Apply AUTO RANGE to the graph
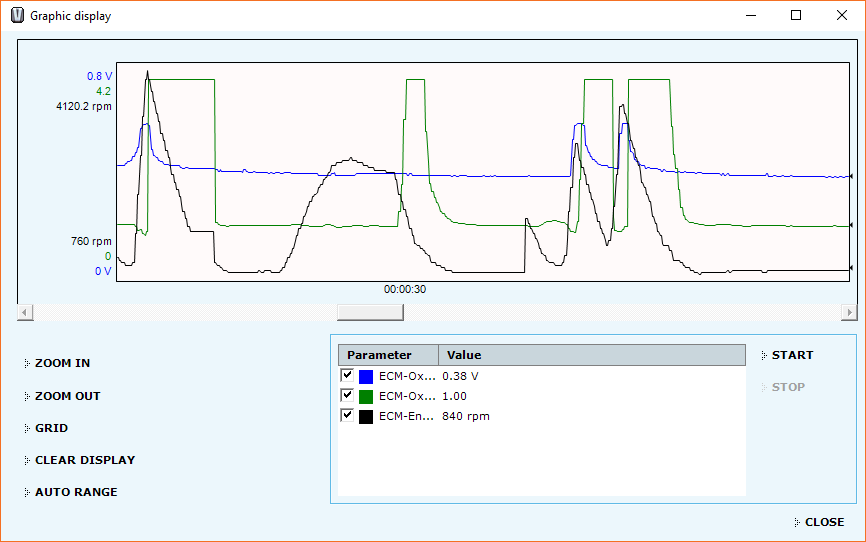 click(x=76, y=492)
